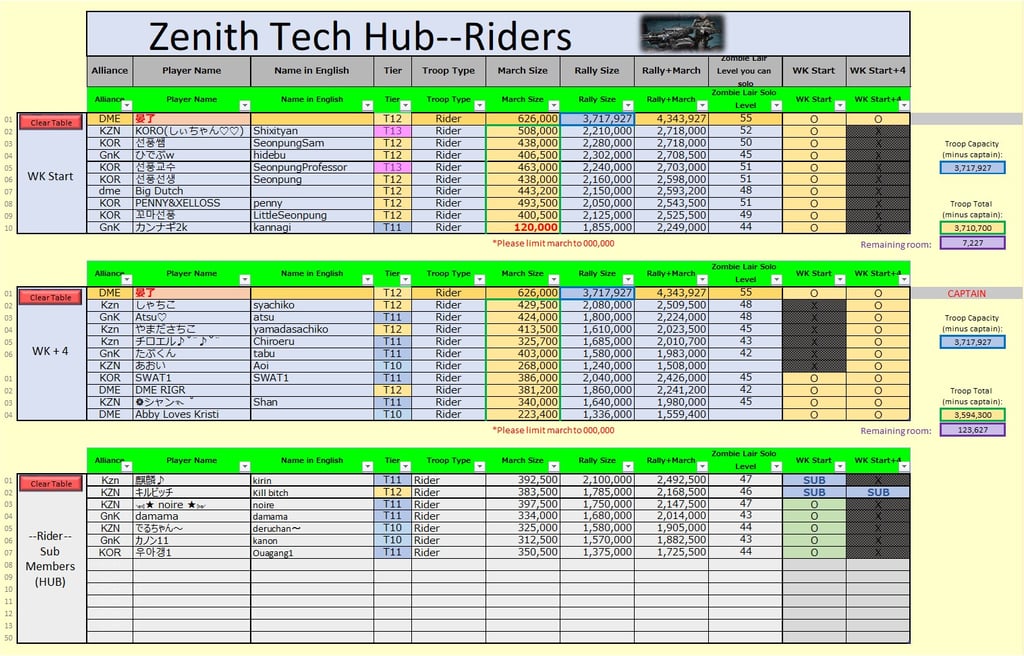Open Zombie Lair Solo Level filter in Sub Members table
The height and width of the screenshot is (656, 1024).
tap(776, 467)
